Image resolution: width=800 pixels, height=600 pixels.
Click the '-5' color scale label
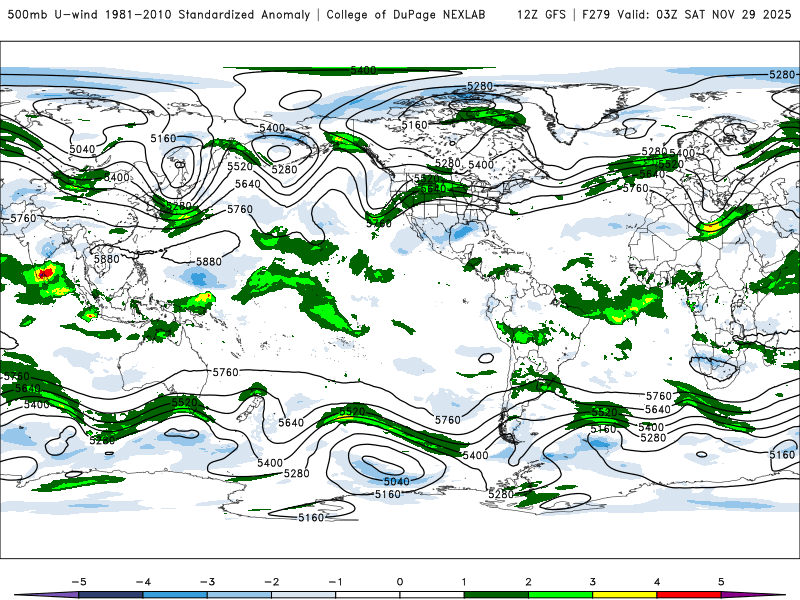point(79,582)
